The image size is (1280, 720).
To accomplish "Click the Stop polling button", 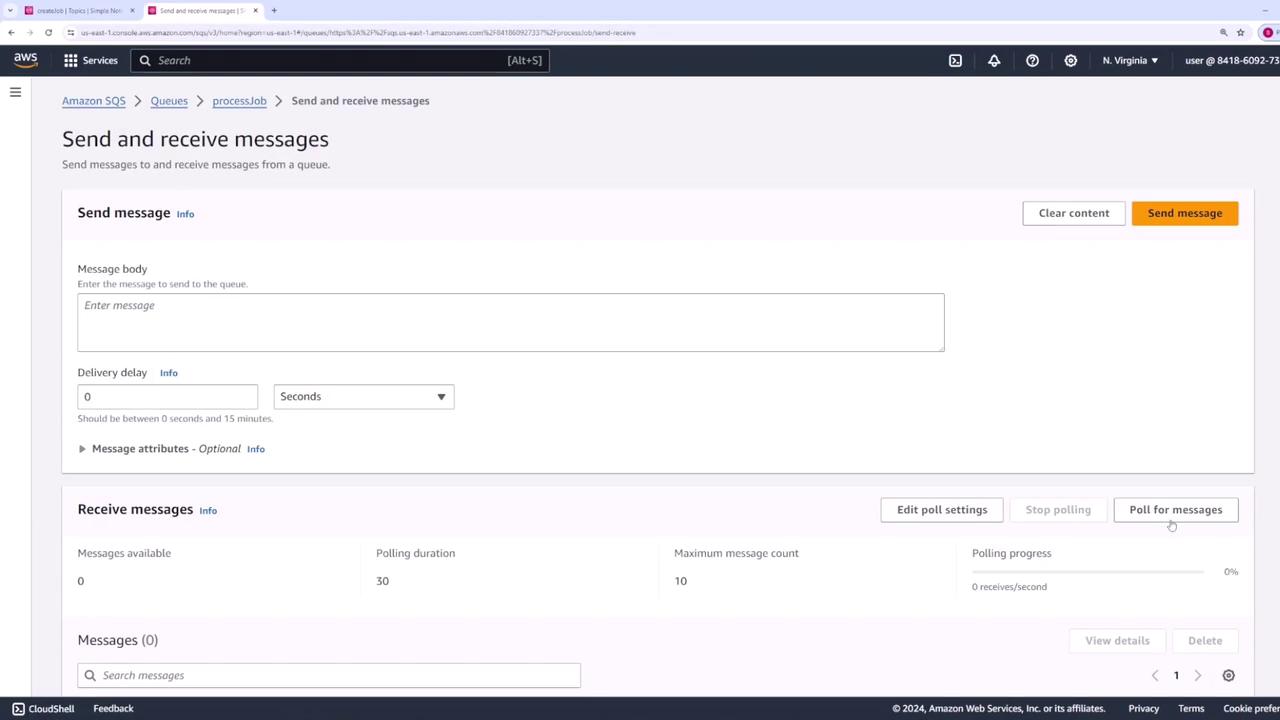I will pos(1057,510).
